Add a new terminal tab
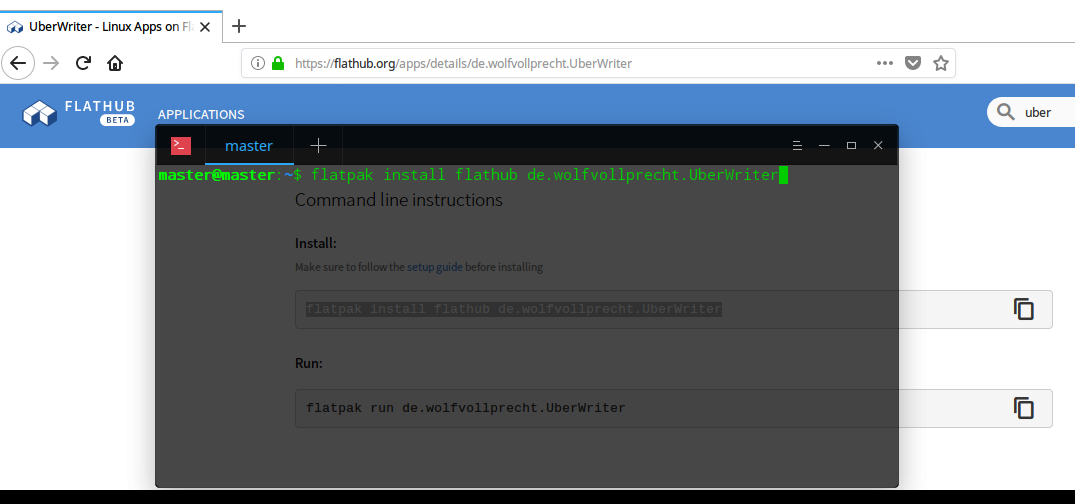Image resolution: width=1075 pixels, height=504 pixels. (318, 145)
